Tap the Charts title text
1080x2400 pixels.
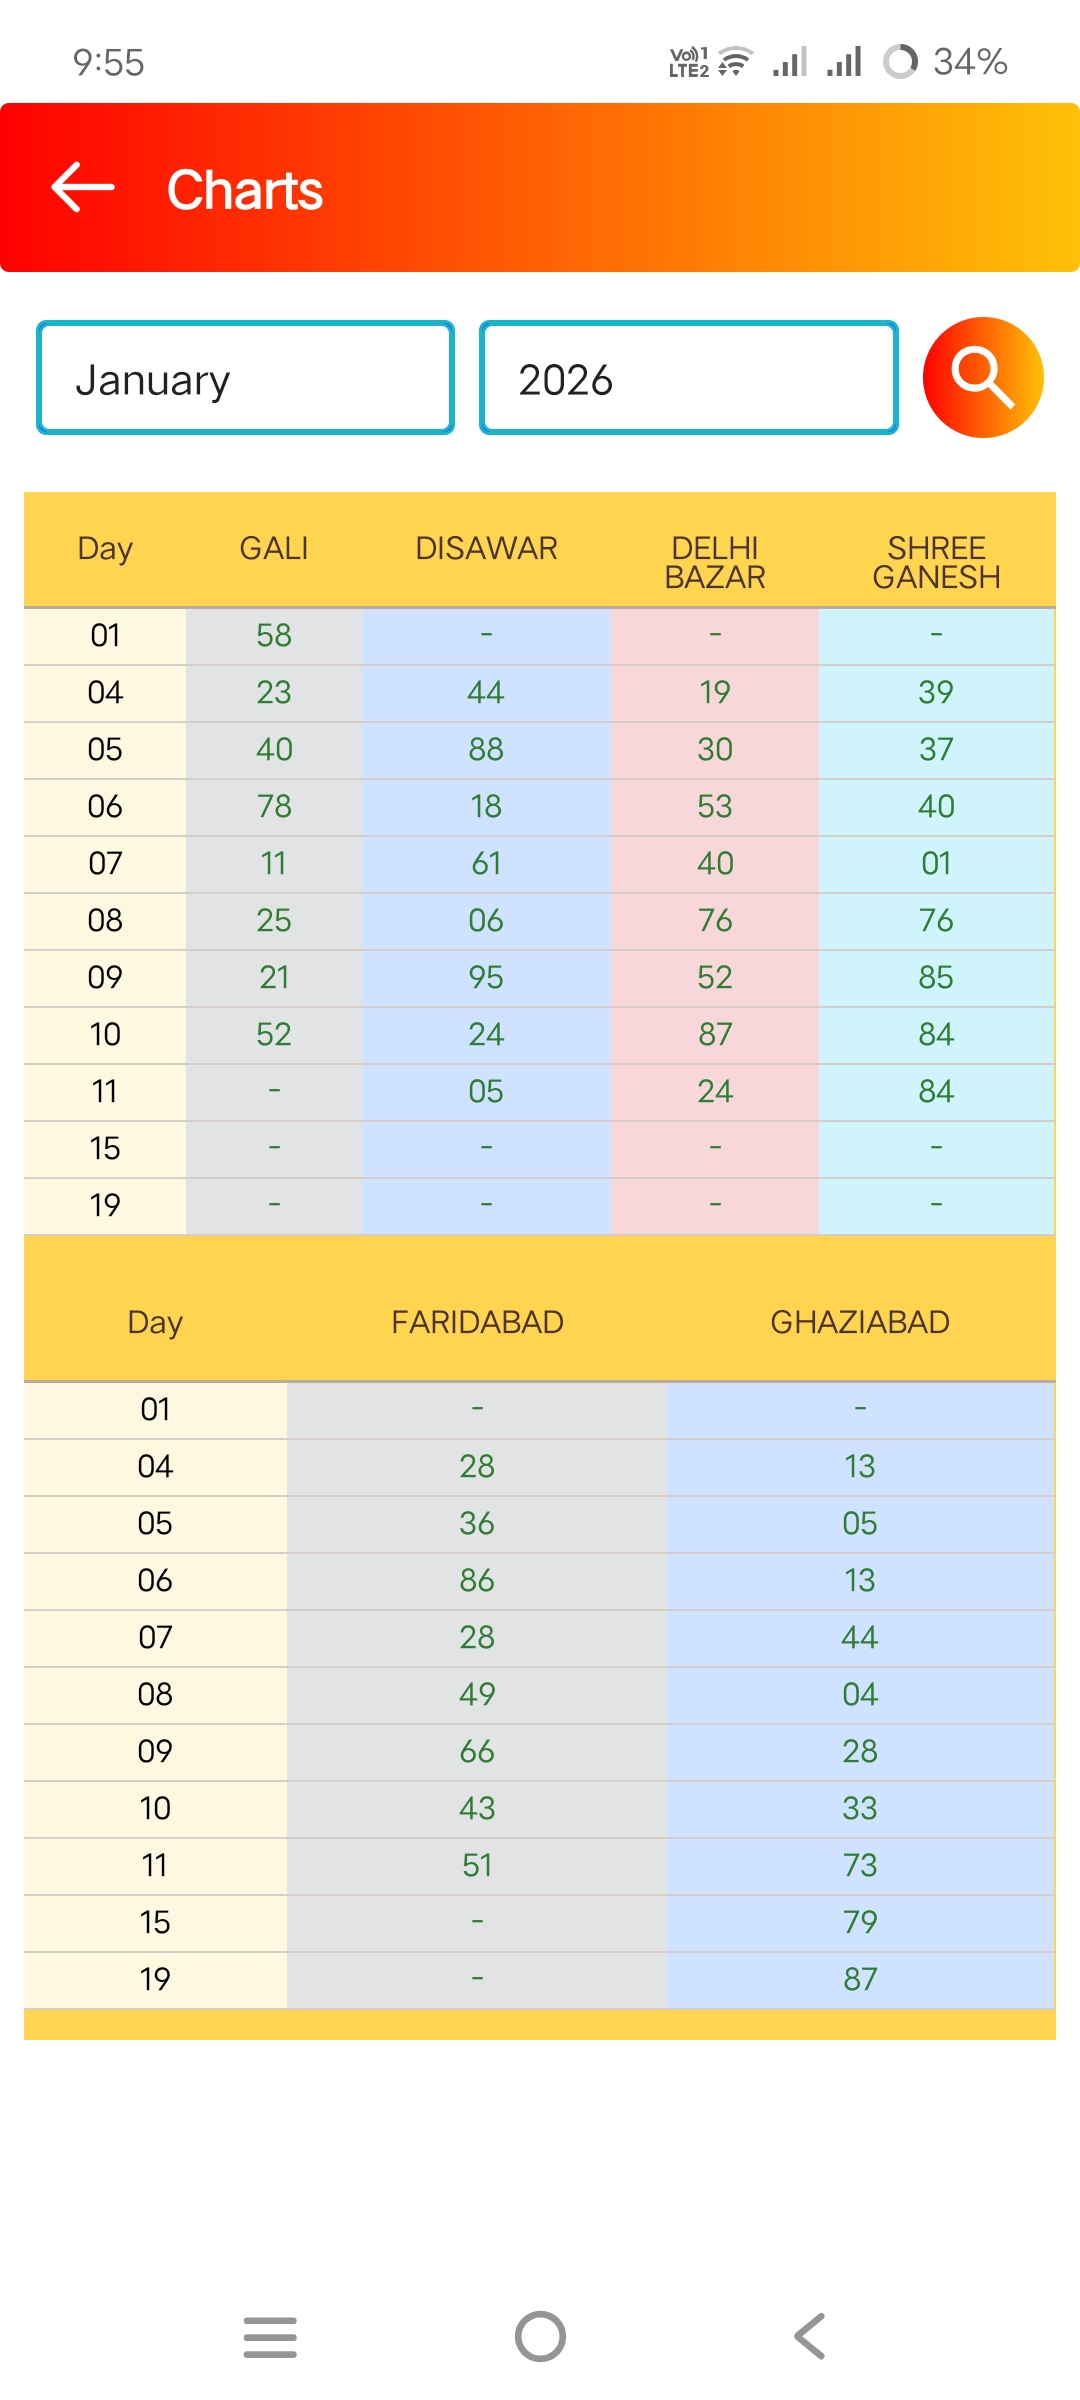pos(245,190)
